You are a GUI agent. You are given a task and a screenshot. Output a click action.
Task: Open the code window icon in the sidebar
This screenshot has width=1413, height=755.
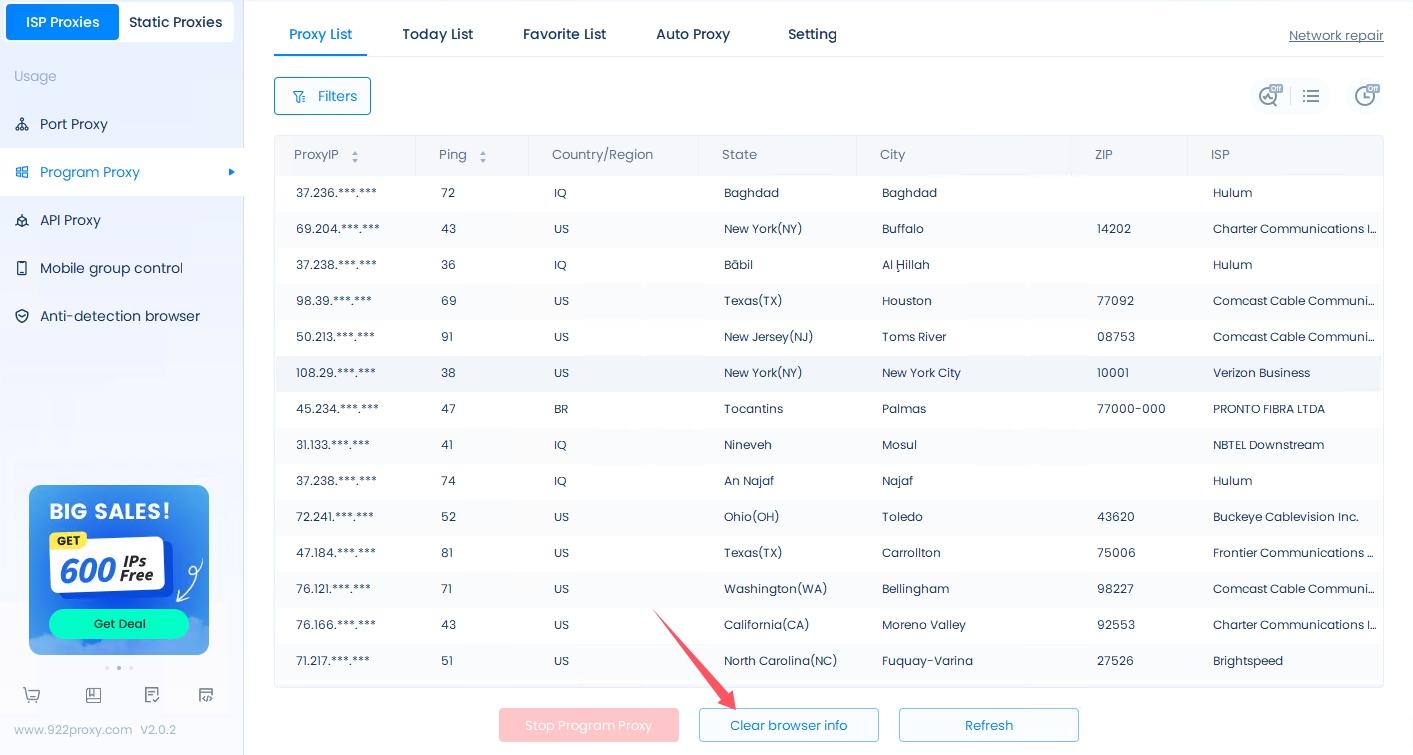(x=206, y=695)
